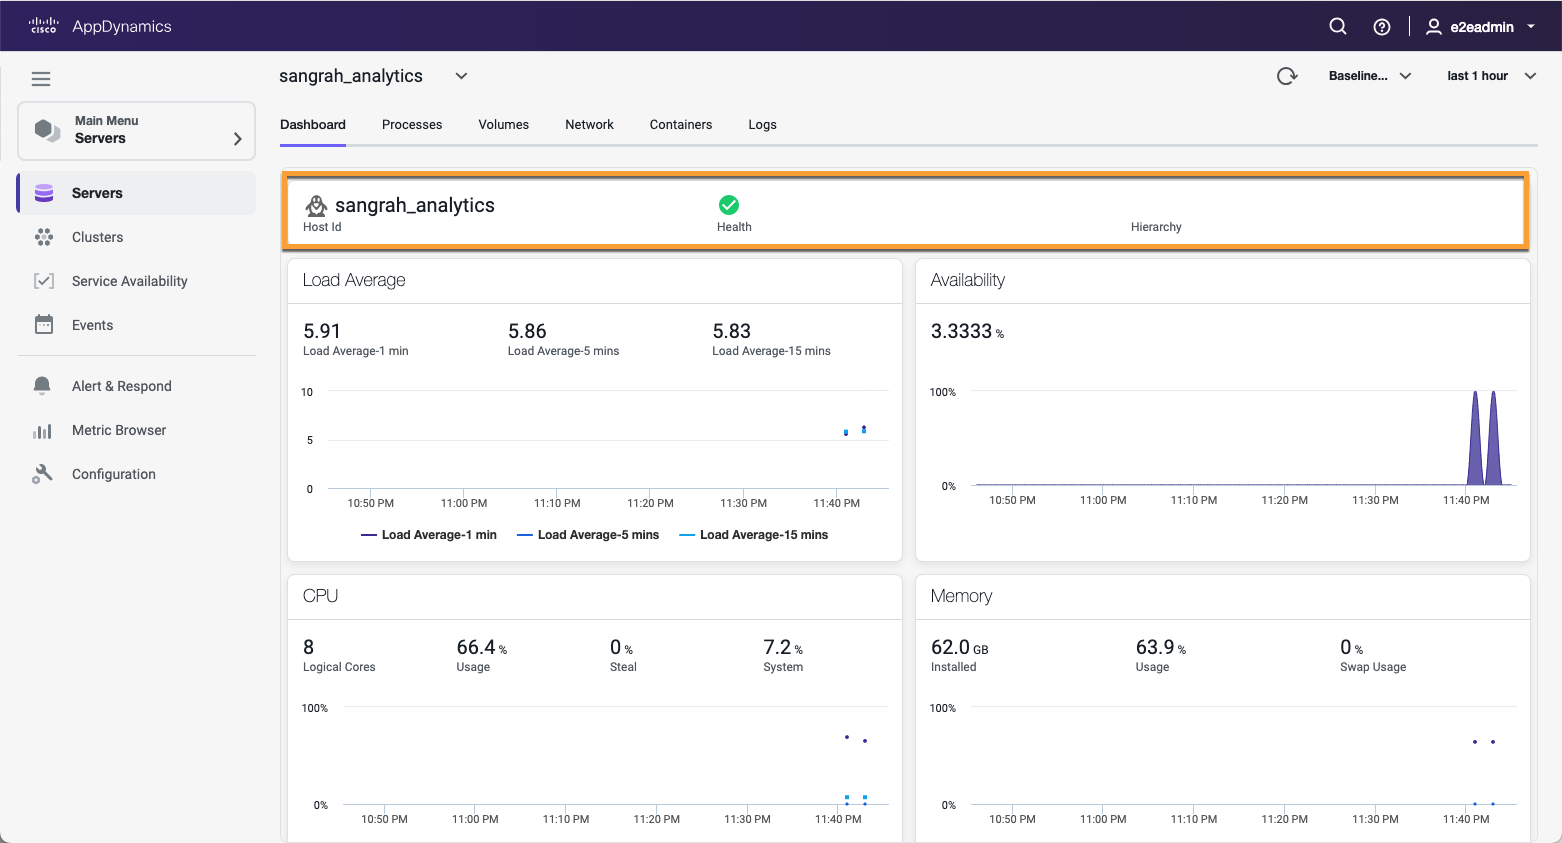The height and width of the screenshot is (843, 1562).
Task: Switch to the Logs tab
Action: [x=762, y=125]
